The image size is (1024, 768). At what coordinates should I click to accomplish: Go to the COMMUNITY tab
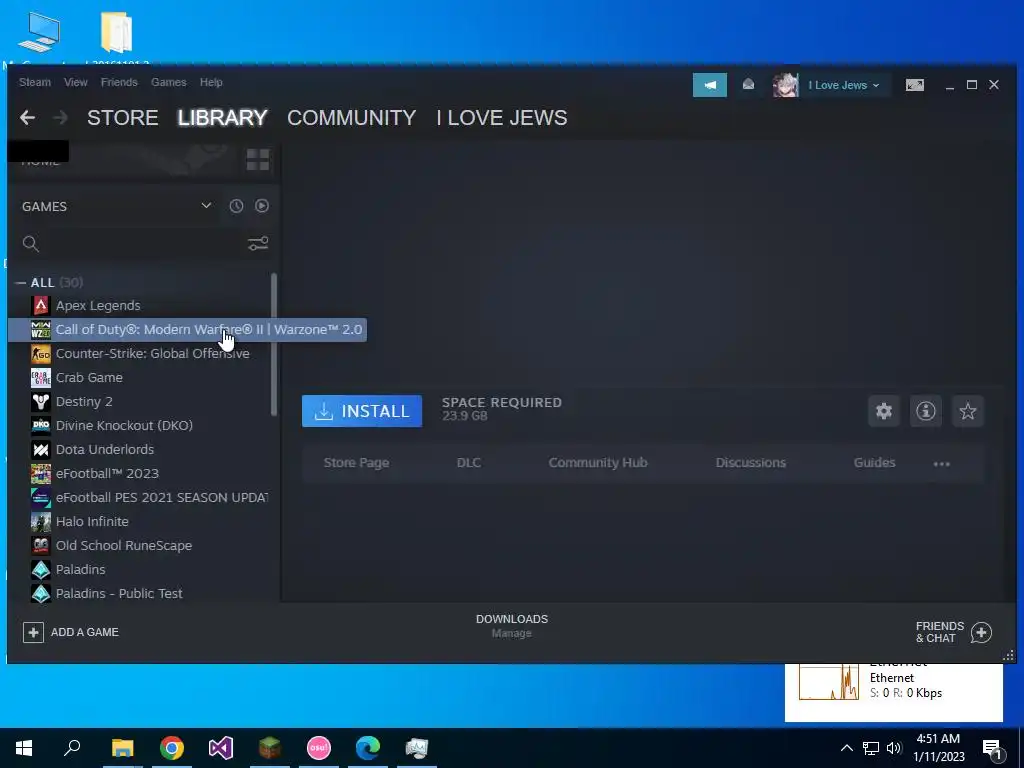pyautogui.click(x=351, y=118)
